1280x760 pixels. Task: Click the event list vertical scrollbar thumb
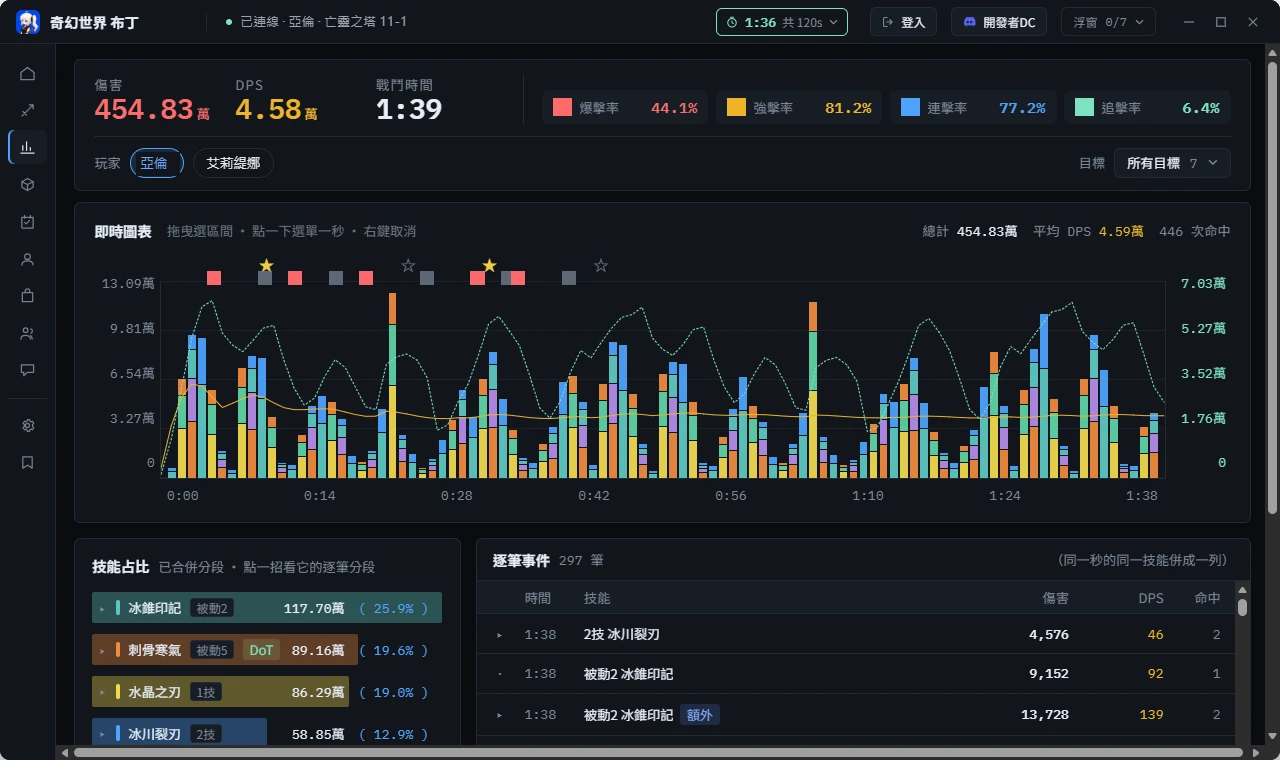(x=1242, y=607)
